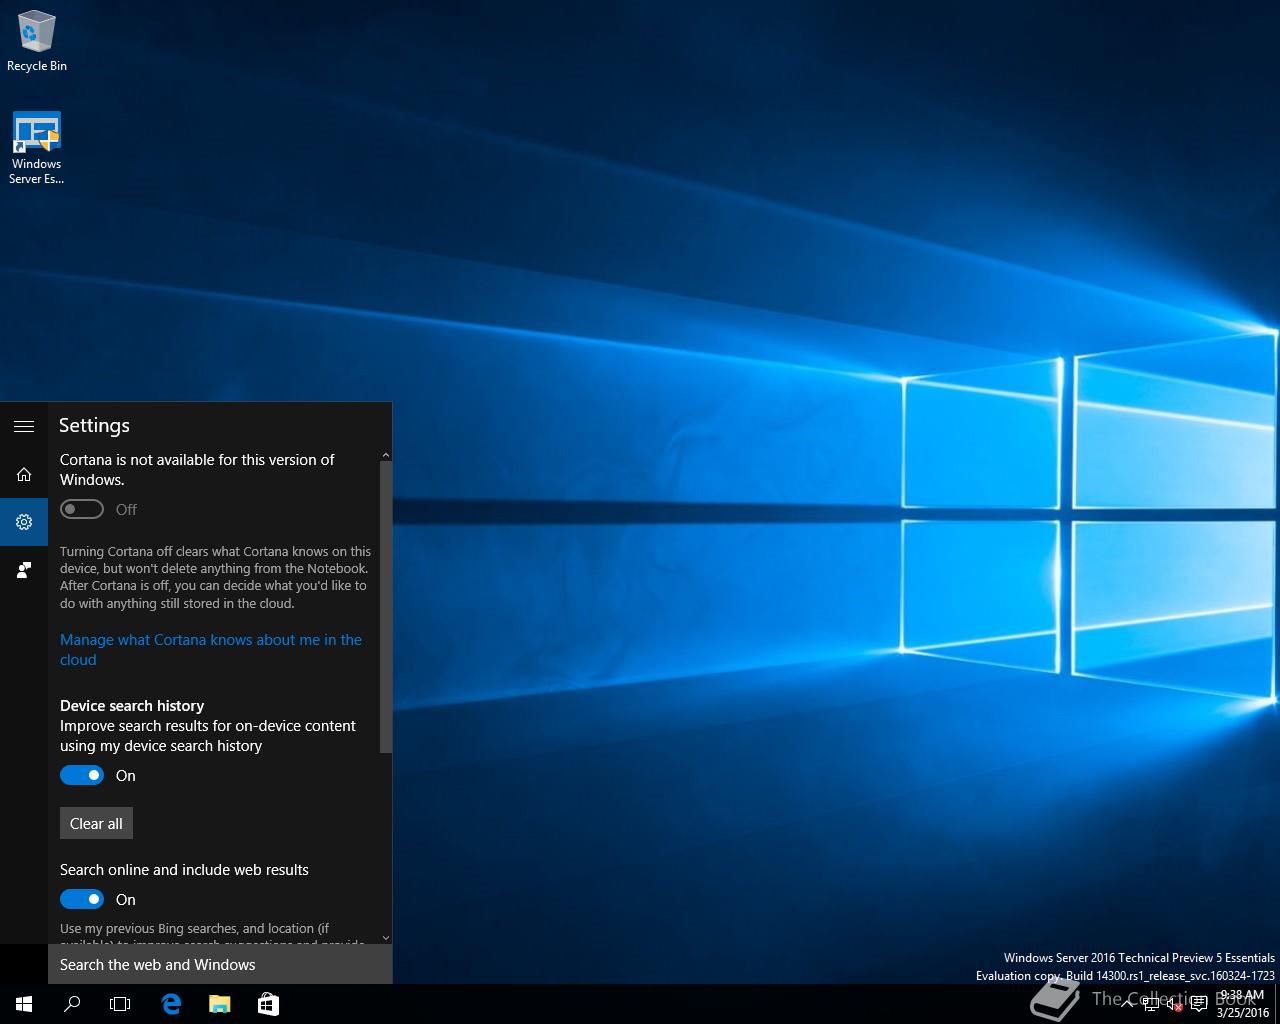The image size is (1280, 1024).
Task: Select the Windows Server Essentials shortcut
Action: click(x=37, y=148)
